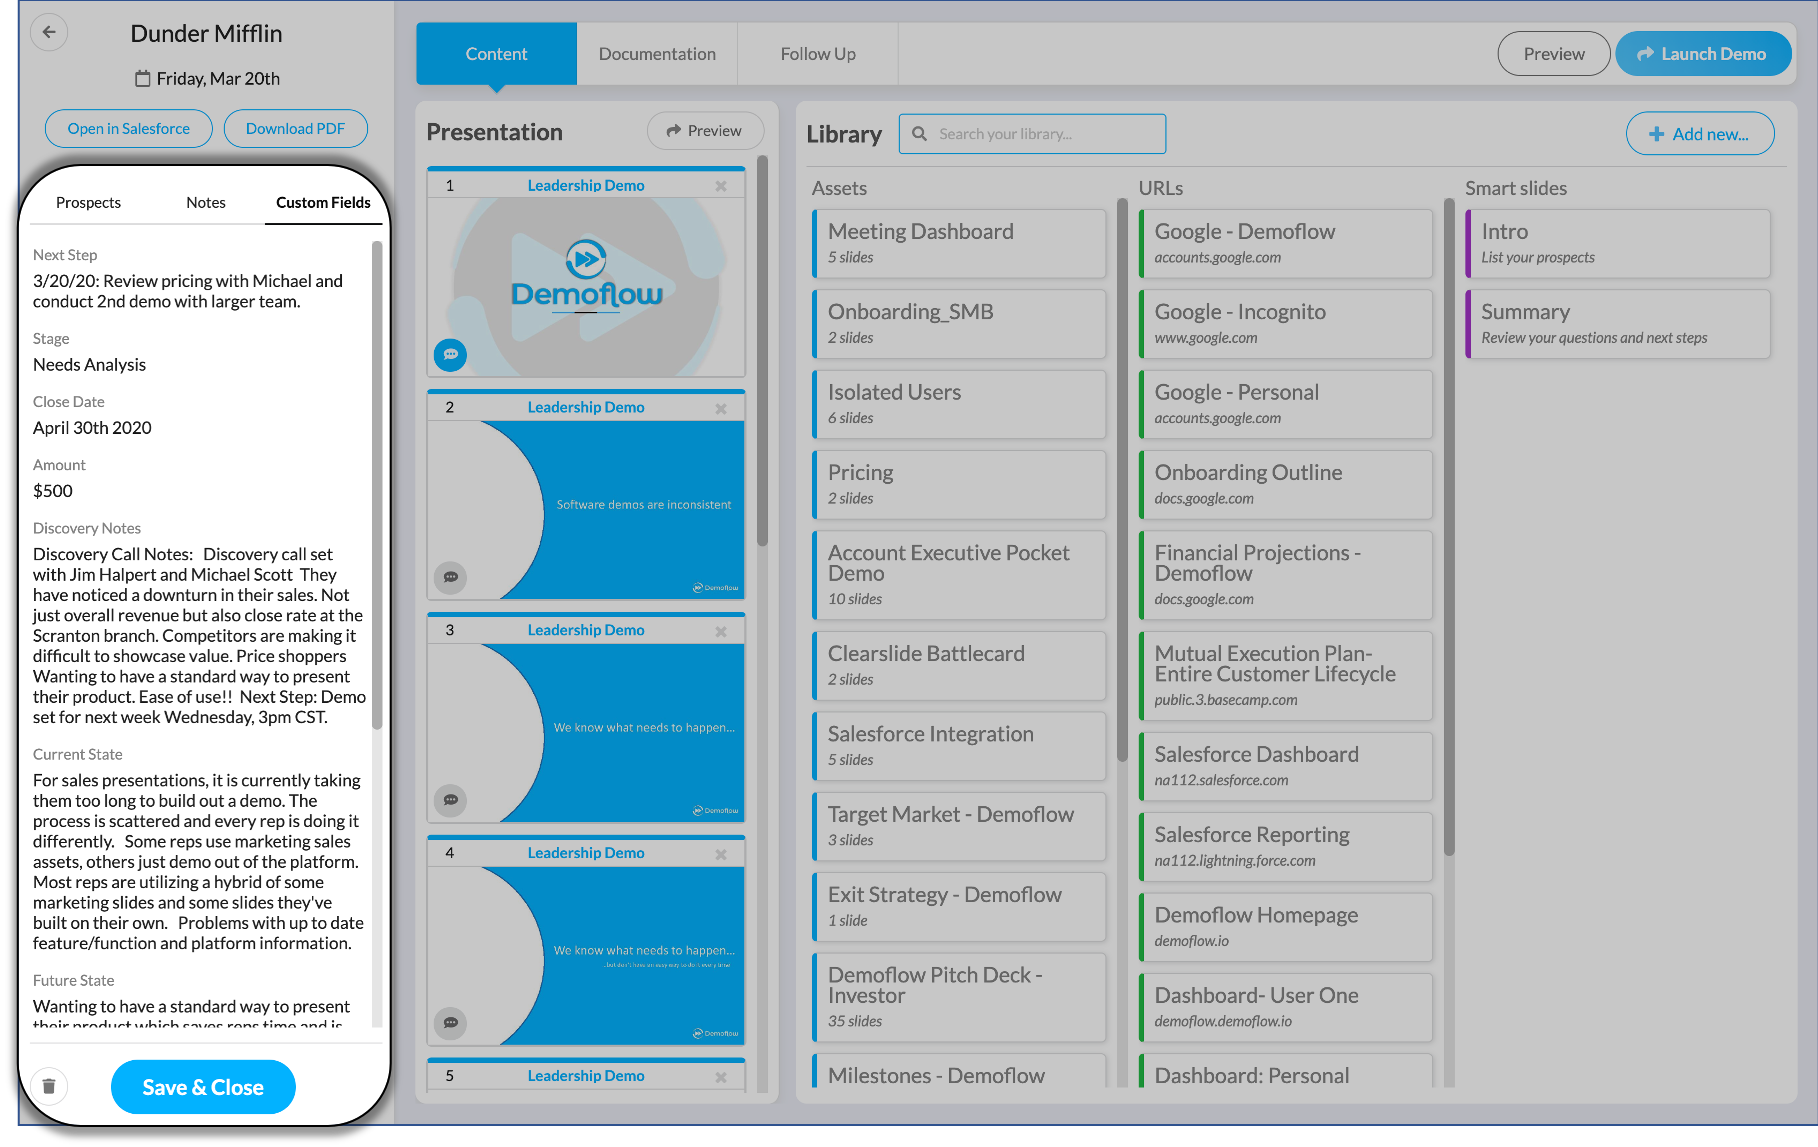Remove slide 3 with its X icon
Image resolution: width=1818 pixels, height=1147 pixels.
point(721,631)
